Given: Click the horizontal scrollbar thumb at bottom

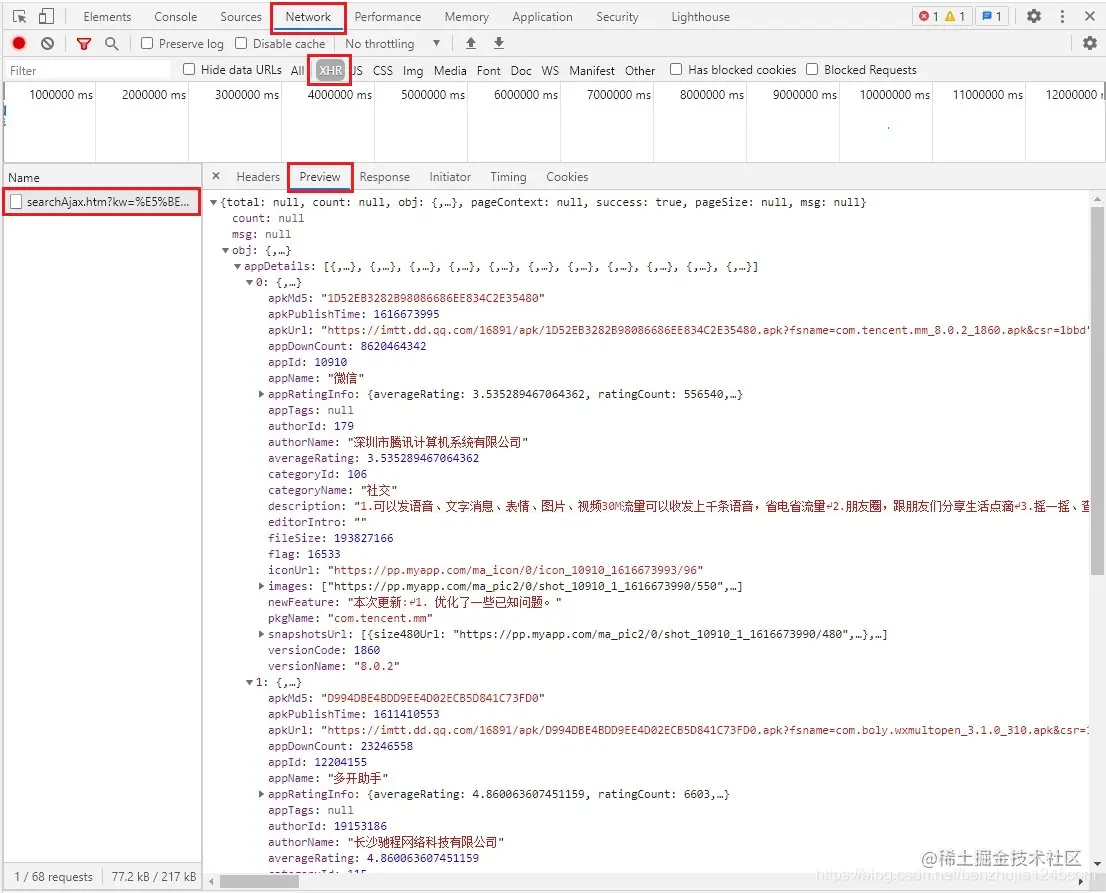Looking at the screenshot, I should click(x=259, y=881).
